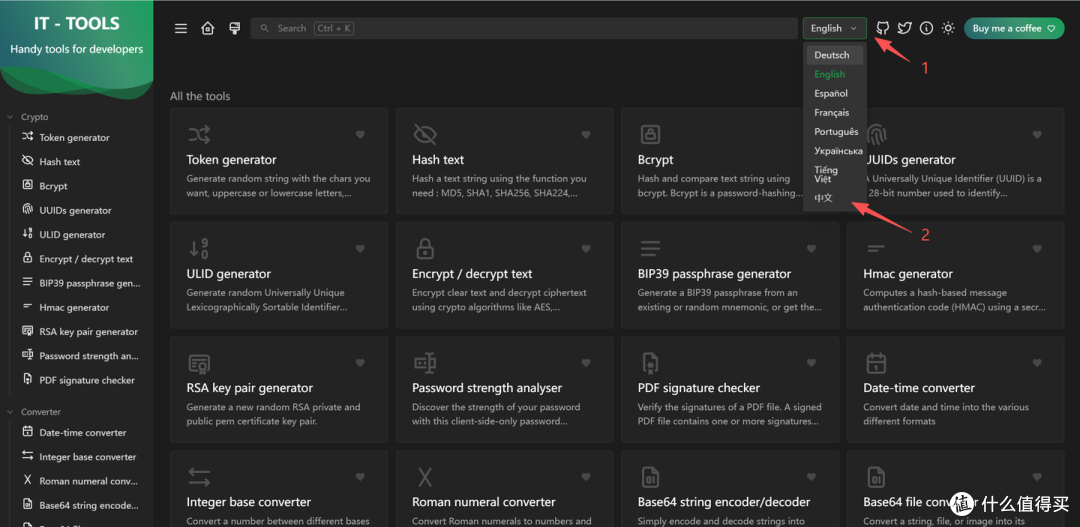Viewport: 1080px width, 527px height.
Task: Open the GitHub repository icon
Action: click(882, 28)
